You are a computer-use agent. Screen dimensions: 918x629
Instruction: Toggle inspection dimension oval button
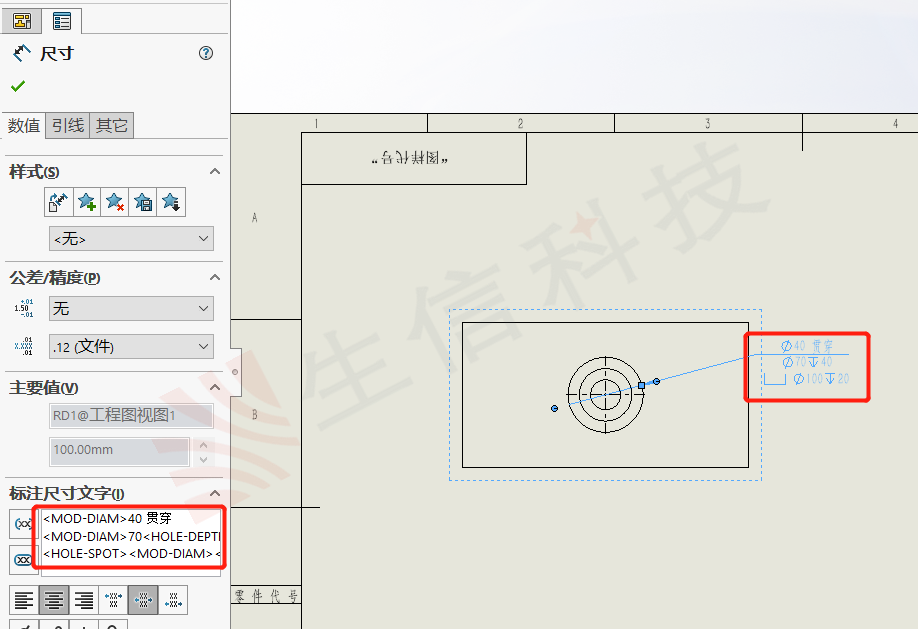pos(22,560)
